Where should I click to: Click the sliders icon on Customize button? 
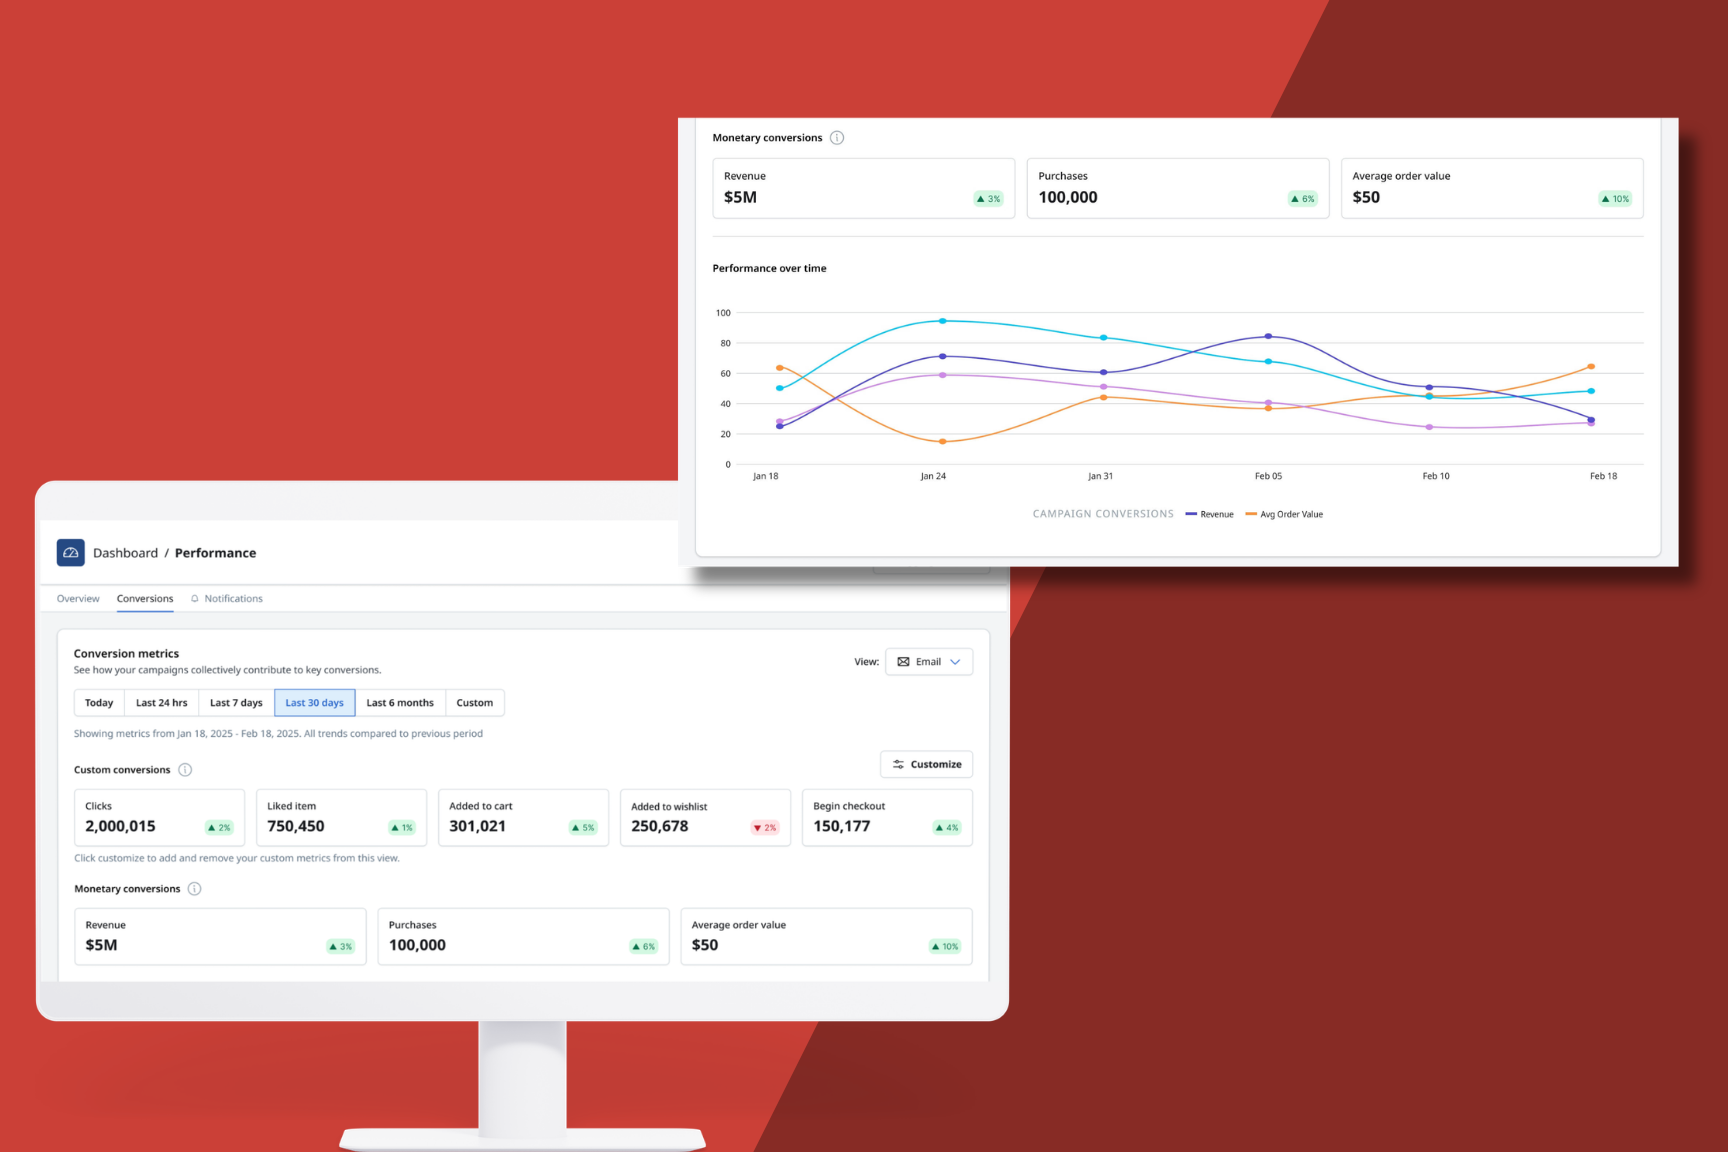(x=898, y=765)
